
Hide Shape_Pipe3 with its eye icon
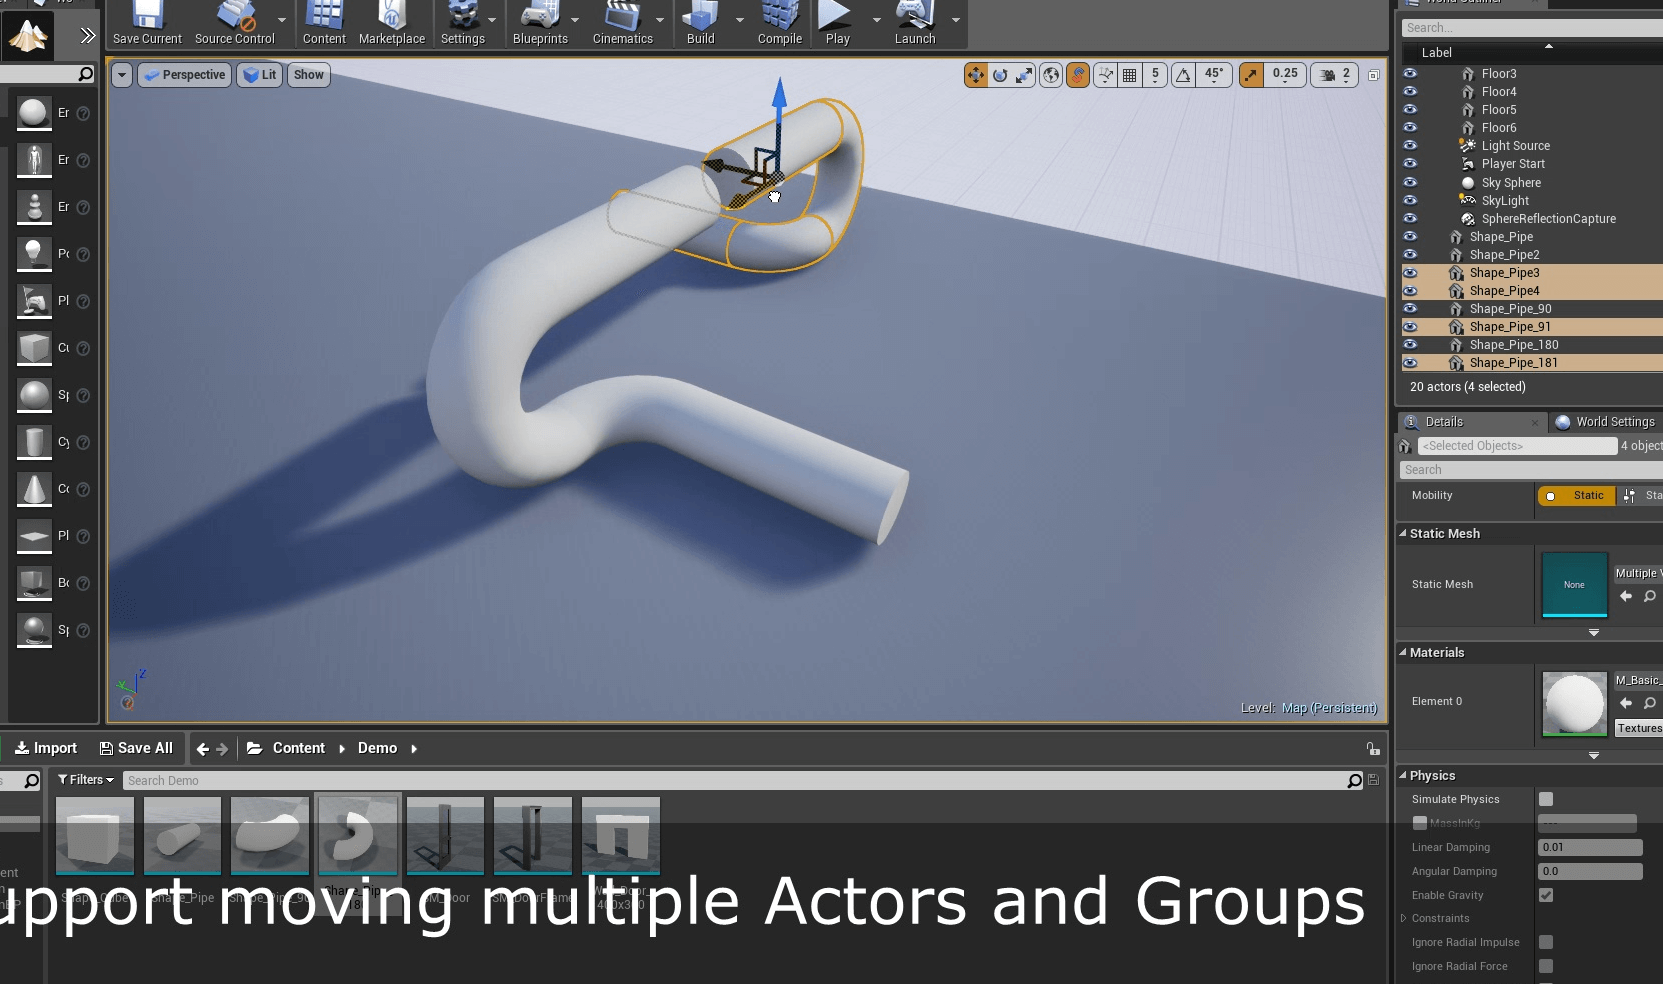(x=1410, y=273)
